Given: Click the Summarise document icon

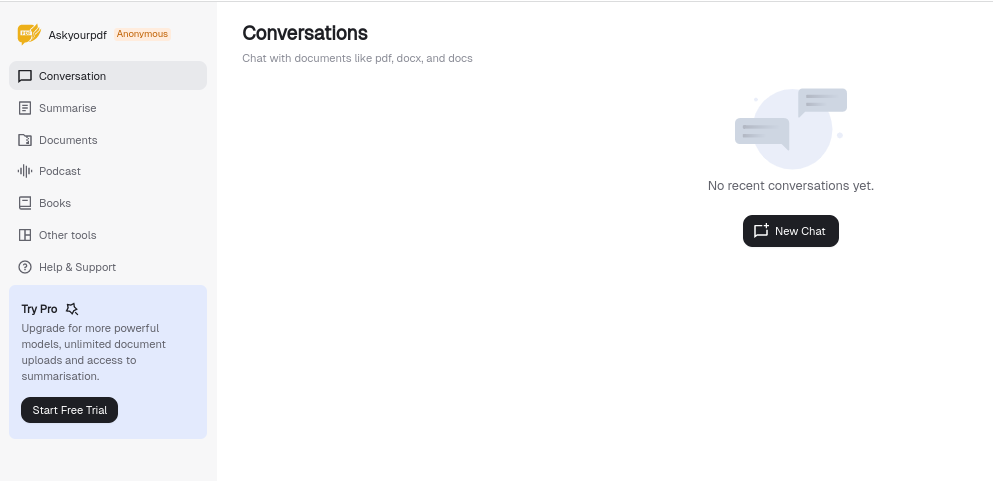Looking at the screenshot, I should pos(25,108).
